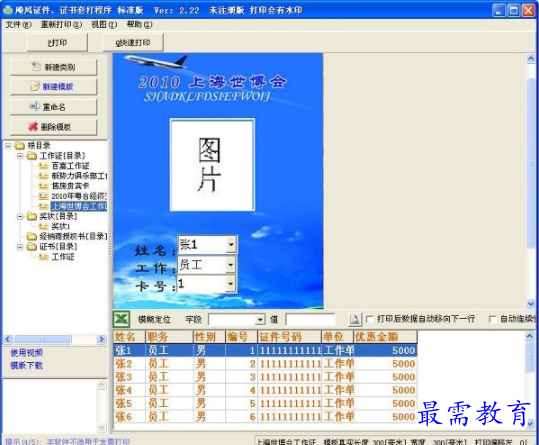Select the 张3 row in data table
Viewport: 539px width, 445px height.
[x=265, y=377]
